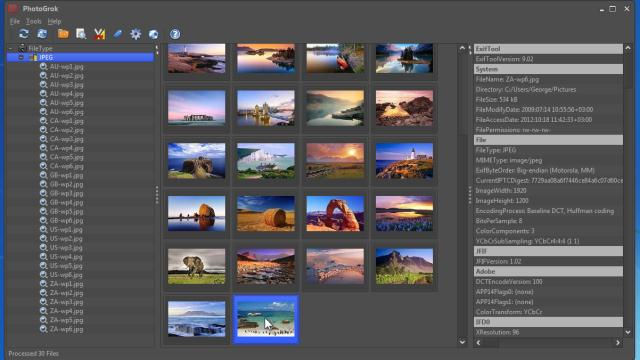
Task: Select US-wp1.jpg in the file tree
Action: click(66, 229)
